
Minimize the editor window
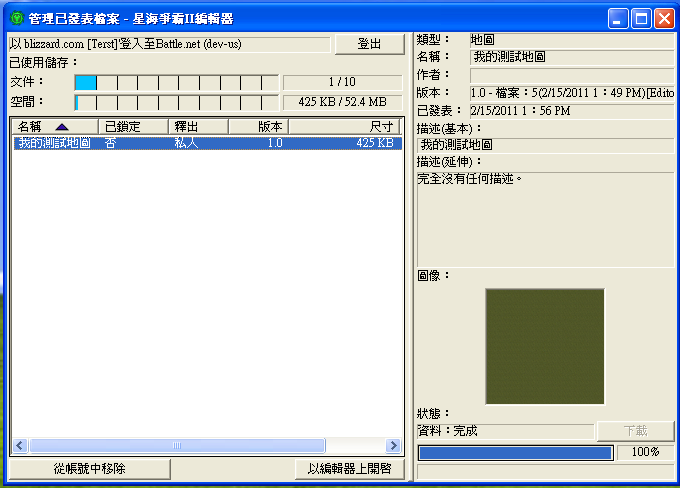[x=618, y=19]
